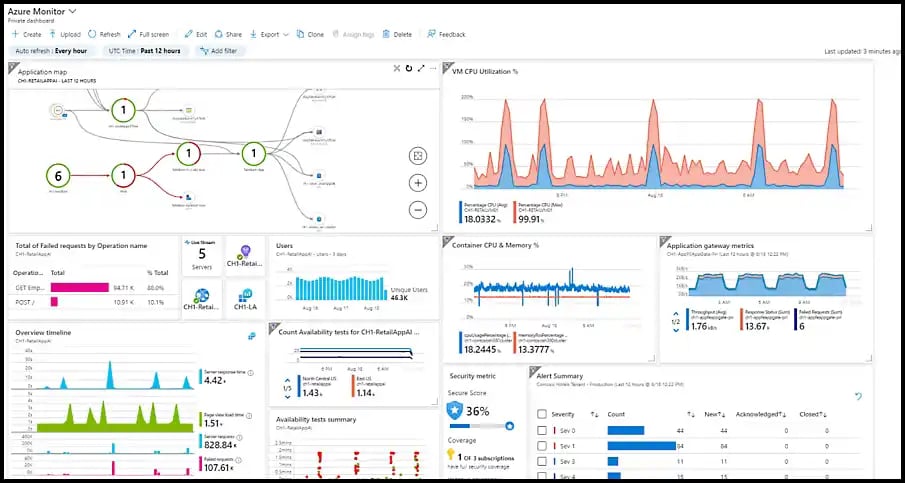Open Container CPU & Memory % tile title
905x483 pixels.
tap(495, 245)
